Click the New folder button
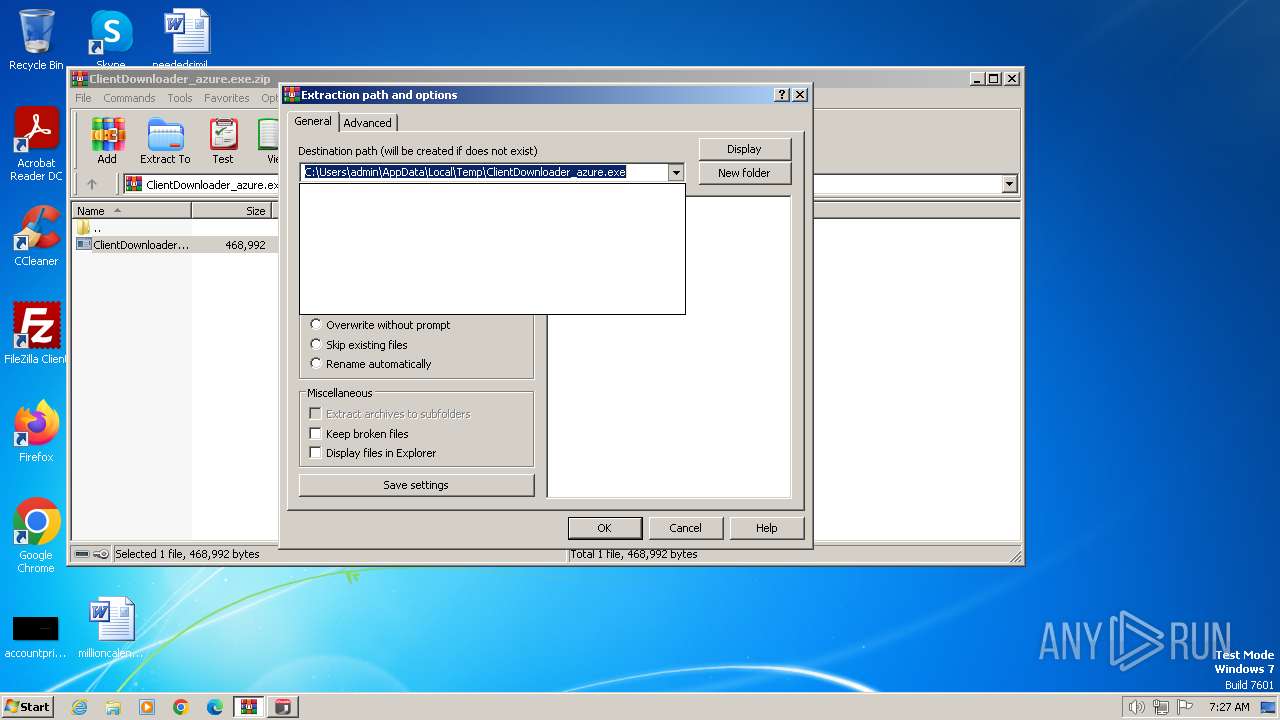 pyautogui.click(x=744, y=173)
